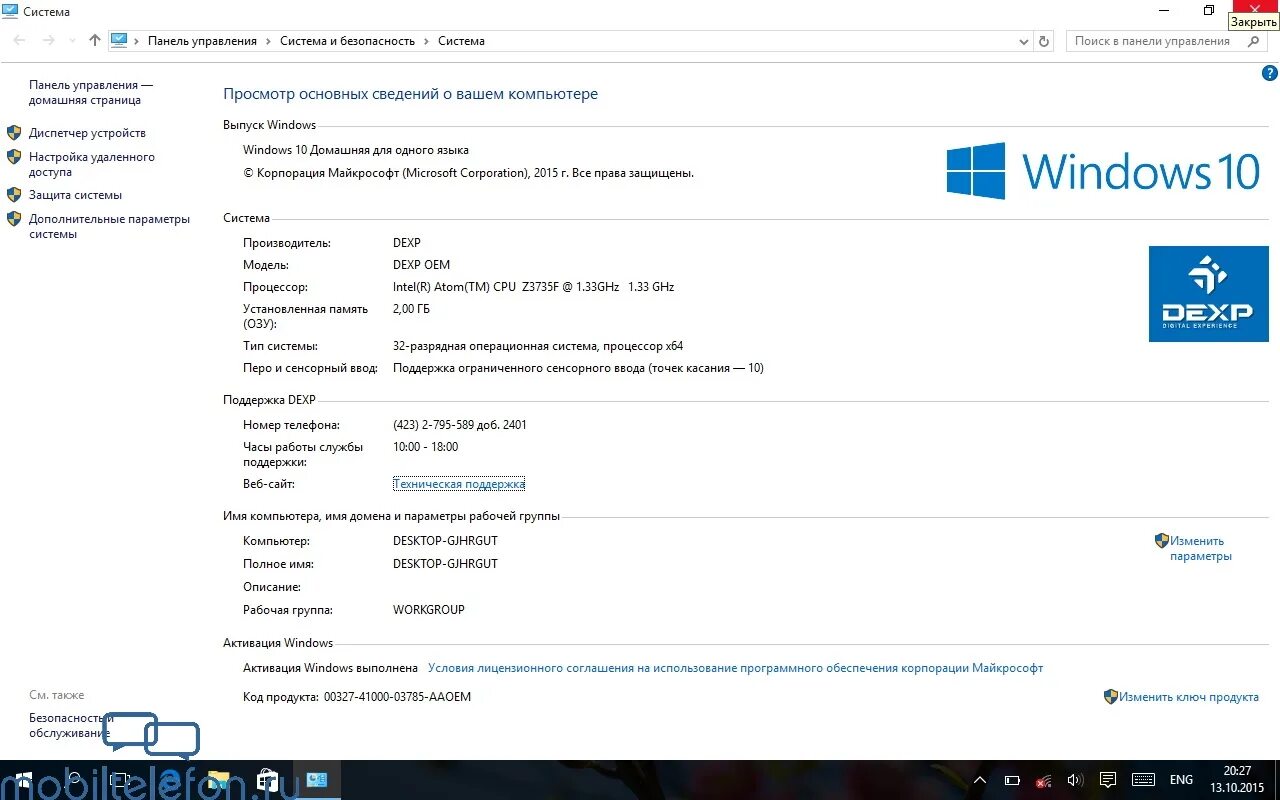Click computer name DESKTOP-GJHRGUT value
This screenshot has width=1280, height=800.
[x=445, y=541]
